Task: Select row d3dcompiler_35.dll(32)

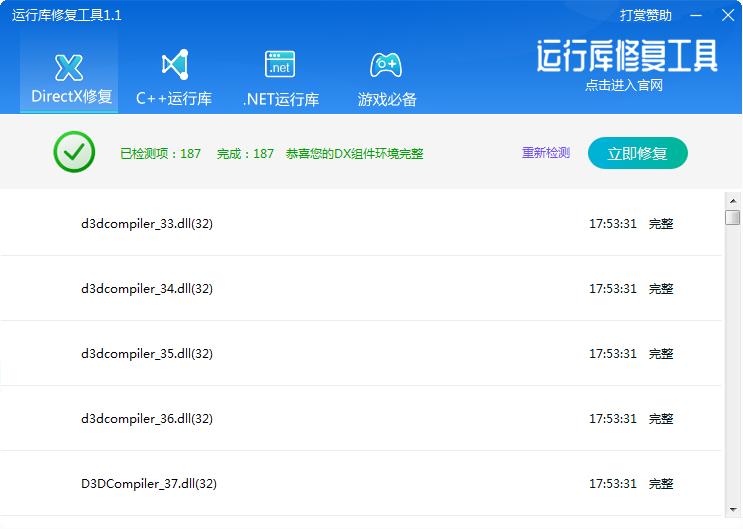Action: (361, 353)
